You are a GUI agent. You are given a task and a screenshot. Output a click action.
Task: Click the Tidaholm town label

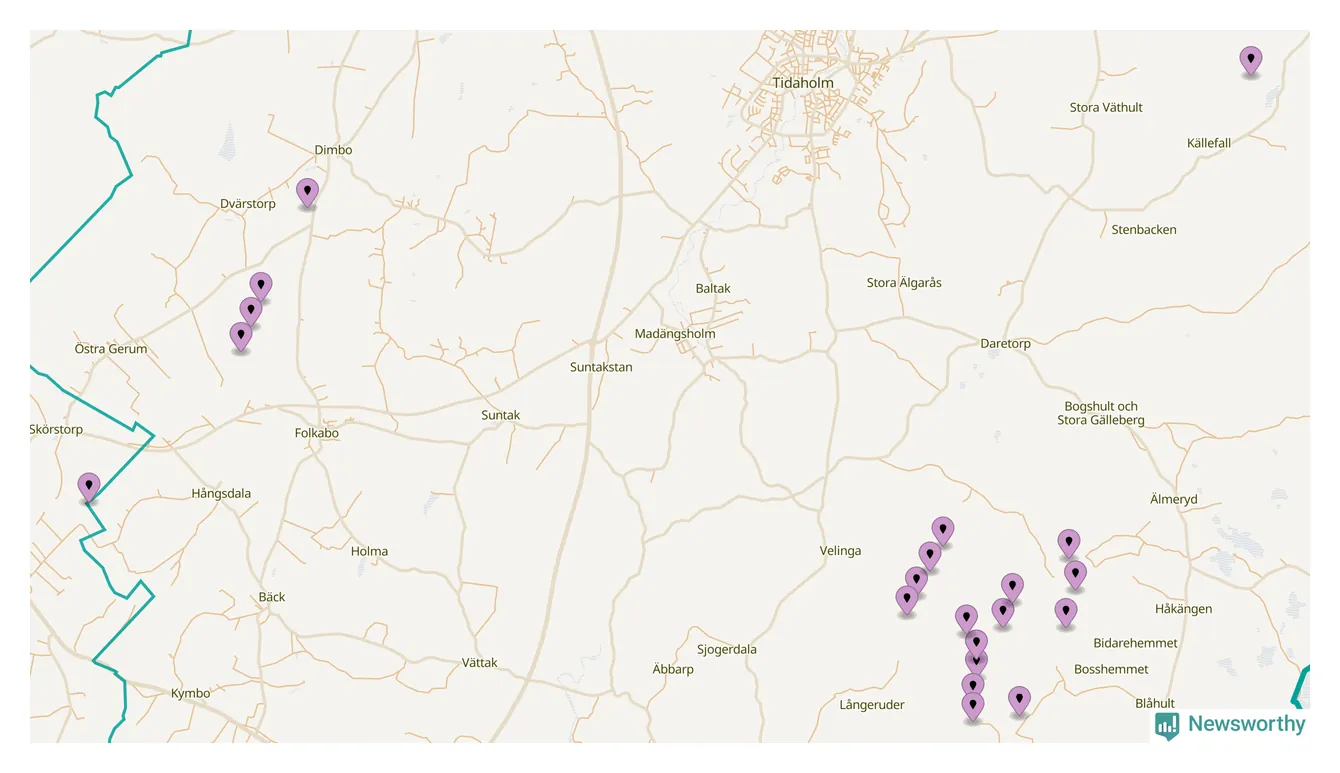(803, 83)
